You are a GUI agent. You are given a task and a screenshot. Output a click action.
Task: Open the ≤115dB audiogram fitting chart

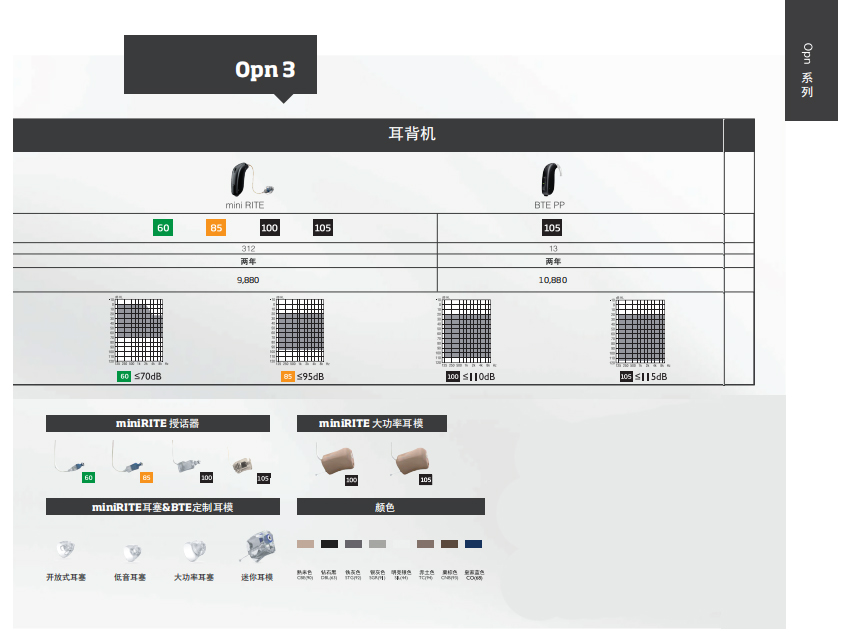click(x=636, y=331)
